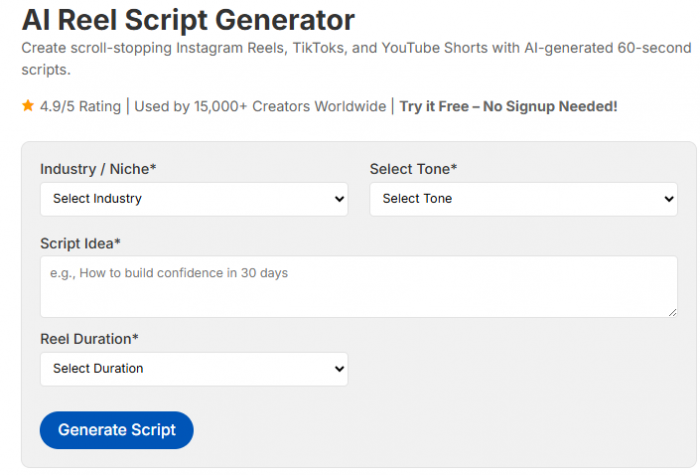Screen dimensions: 700x475
Task: Click the Generate Script button
Action: click(117, 430)
